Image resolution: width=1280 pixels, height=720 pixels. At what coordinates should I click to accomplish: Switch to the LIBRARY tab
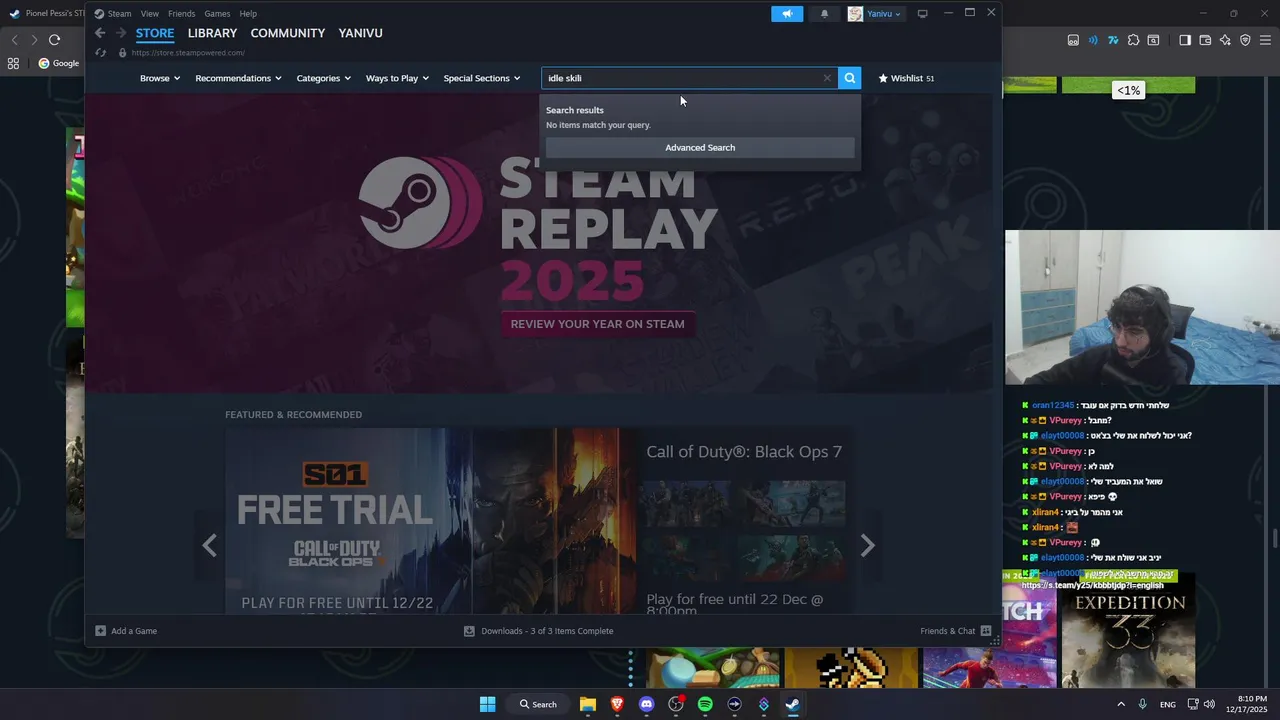coord(212,33)
